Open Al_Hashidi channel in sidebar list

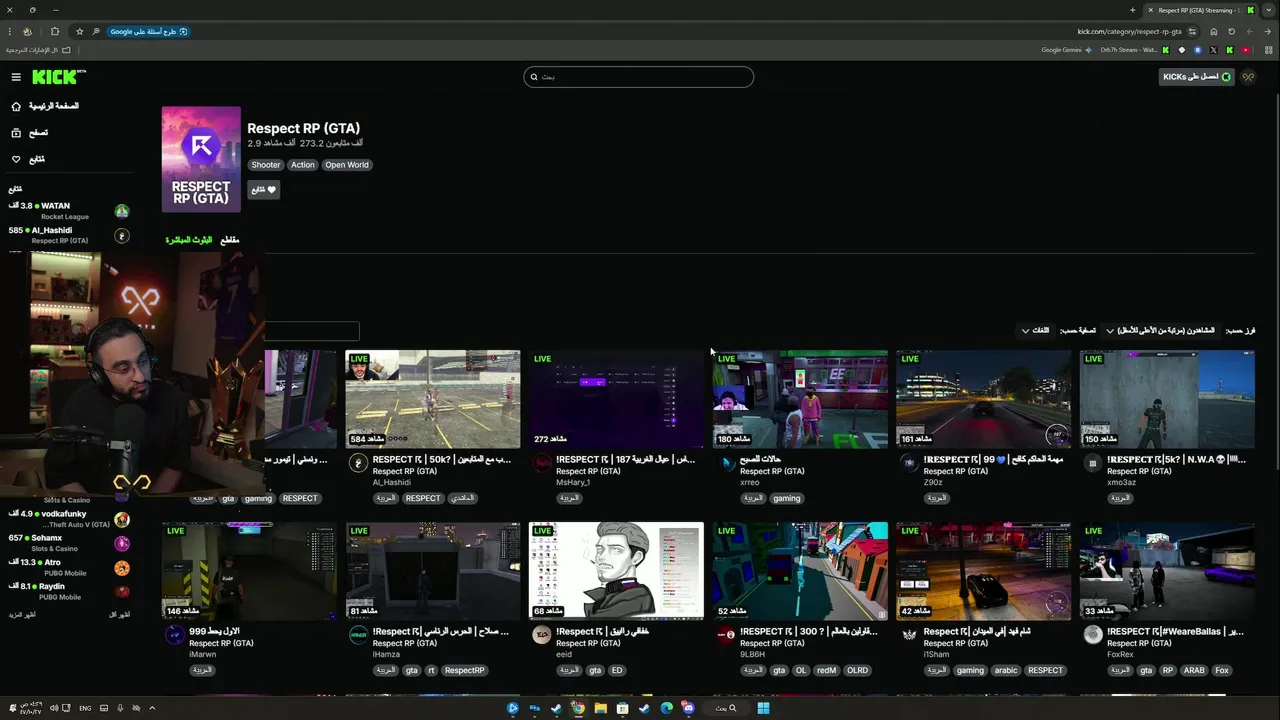[x=68, y=235]
